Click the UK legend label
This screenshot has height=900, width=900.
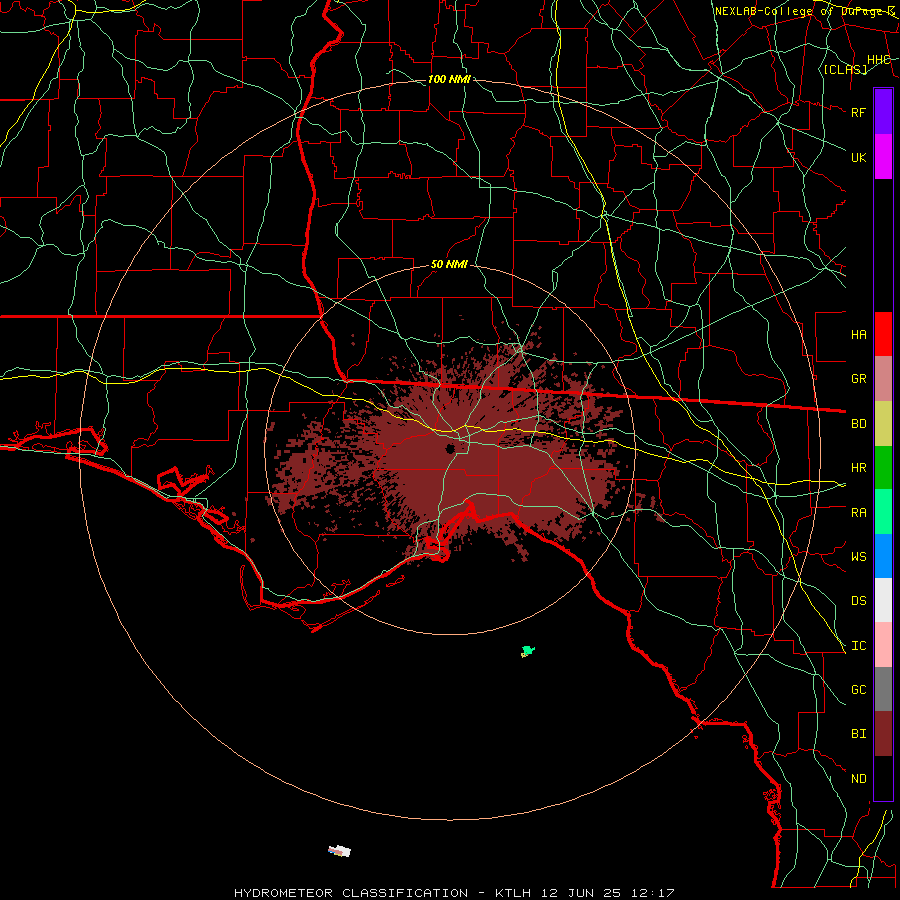858,157
